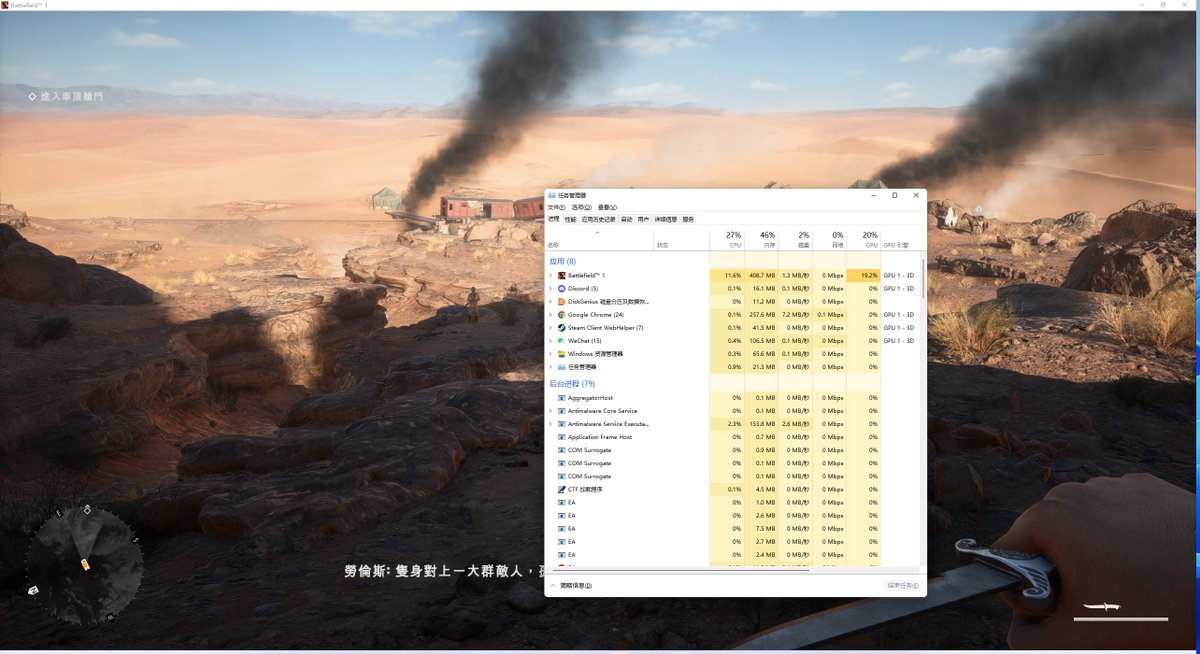Viewport: 1200px width, 654px height.
Task: Switch to the 启动 tab
Action: pyautogui.click(x=627, y=219)
